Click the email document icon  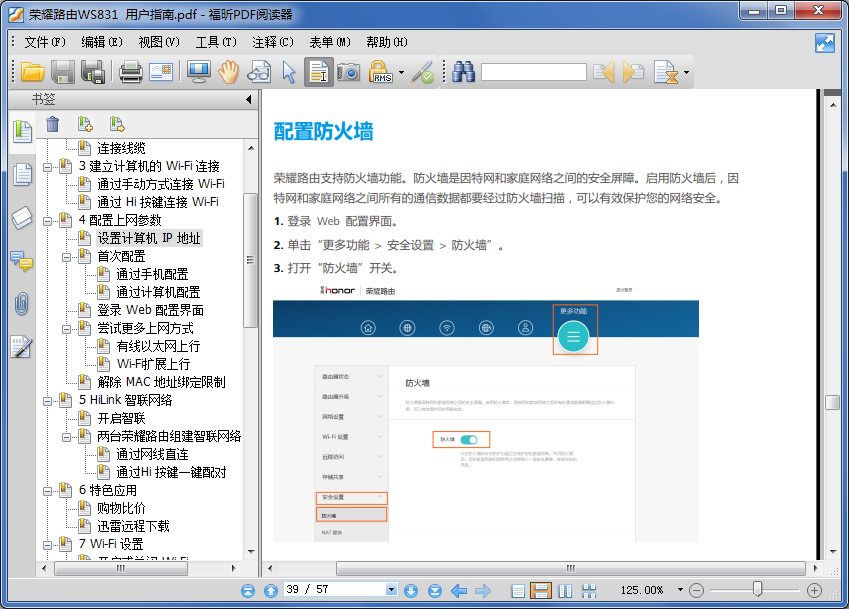pos(161,72)
